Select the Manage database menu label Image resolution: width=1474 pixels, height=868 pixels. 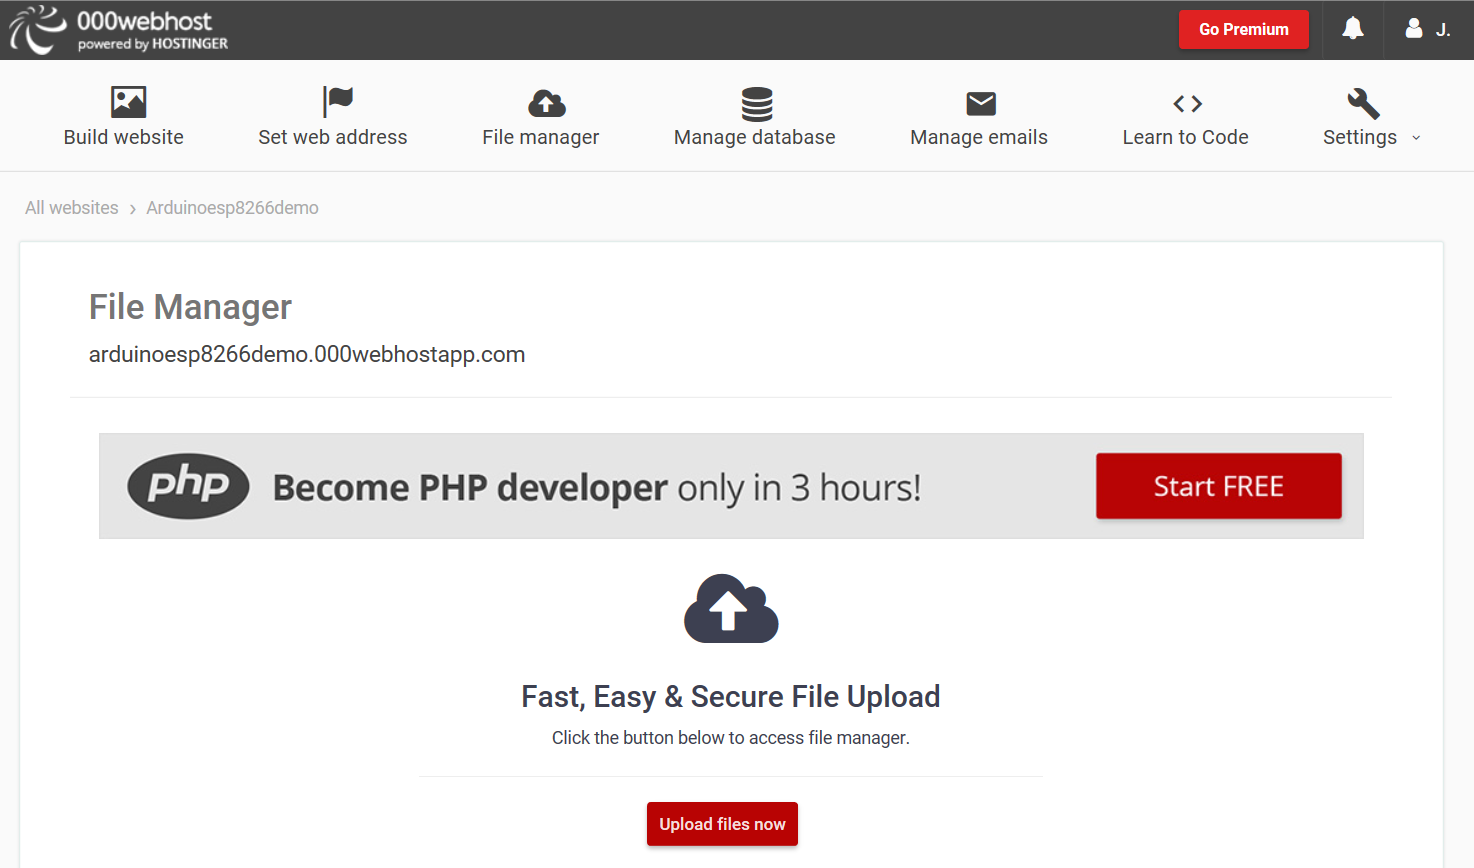pos(754,138)
